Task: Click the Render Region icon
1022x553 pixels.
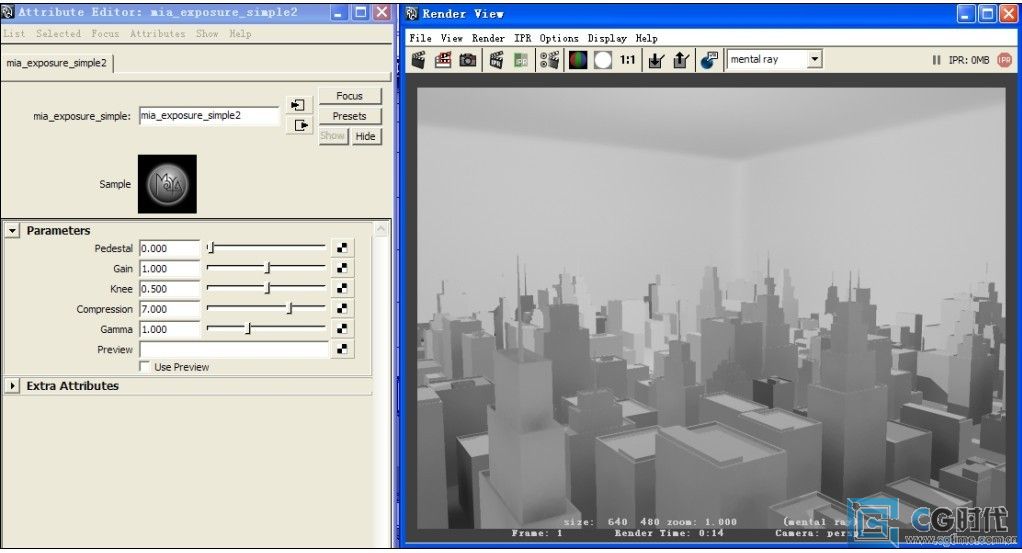Action: [x=443, y=60]
